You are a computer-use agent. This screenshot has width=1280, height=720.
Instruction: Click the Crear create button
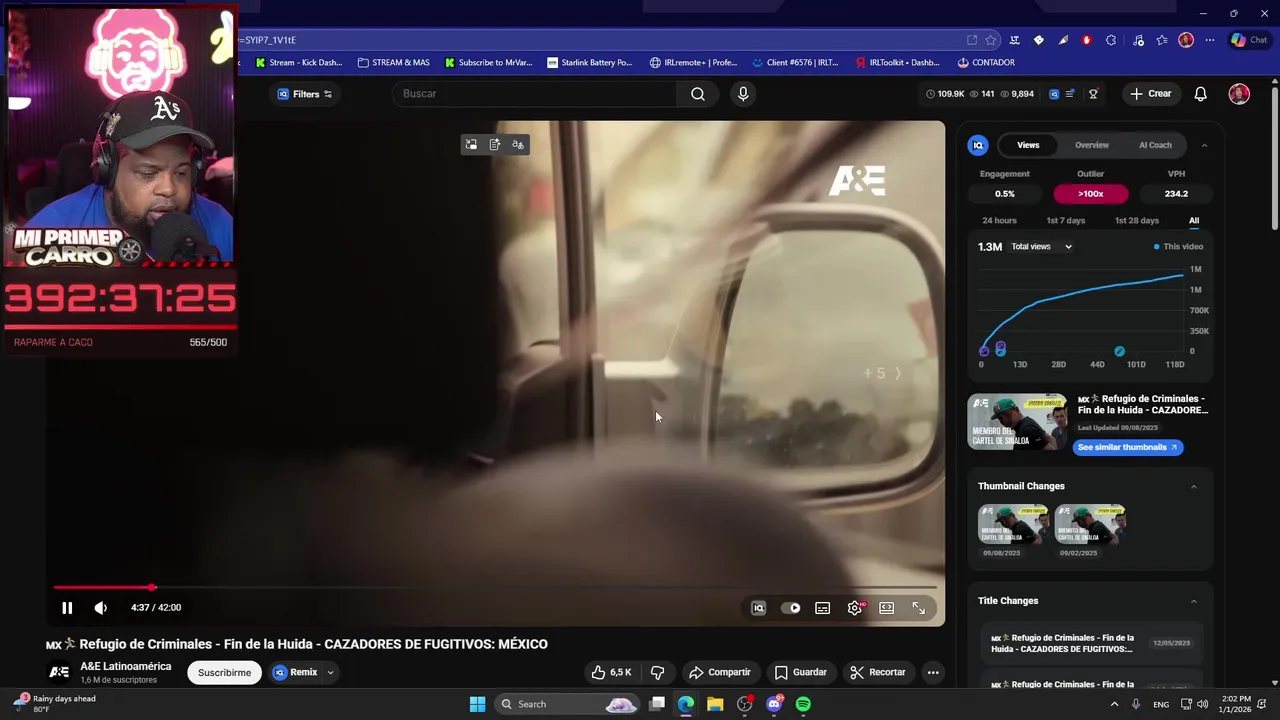point(1151,94)
